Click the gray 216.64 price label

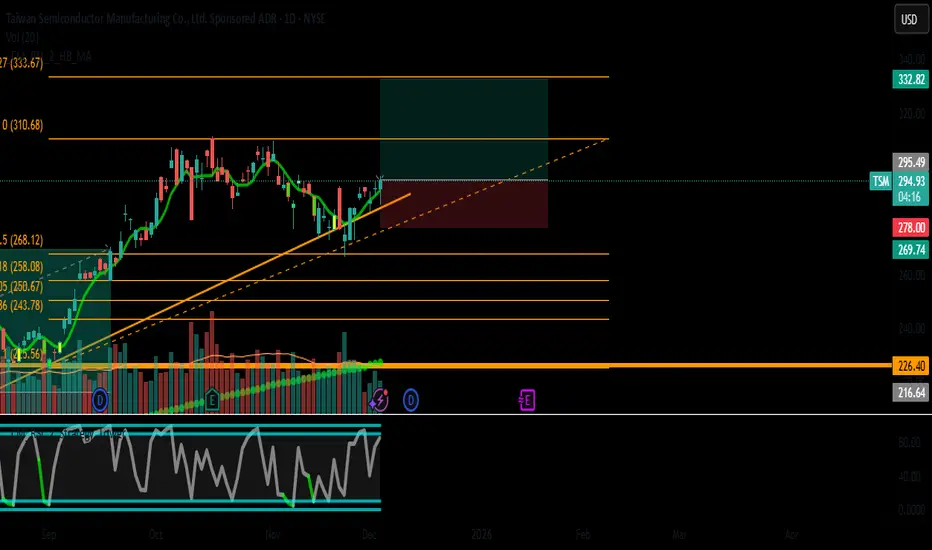[x=911, y=392]
